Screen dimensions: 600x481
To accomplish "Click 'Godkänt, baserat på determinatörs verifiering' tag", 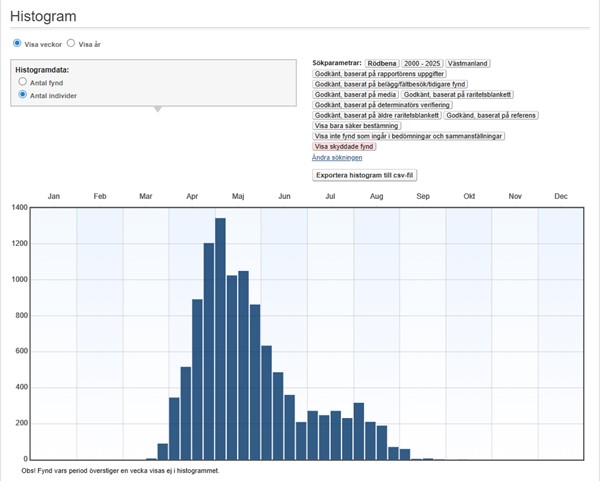I will pyautogui.click(x=381, y=105).
